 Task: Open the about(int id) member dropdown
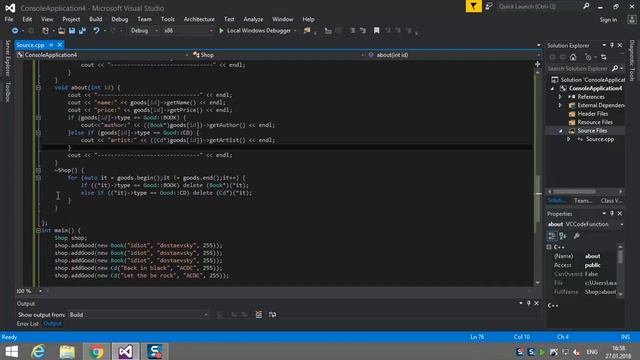tap(453, 55)
